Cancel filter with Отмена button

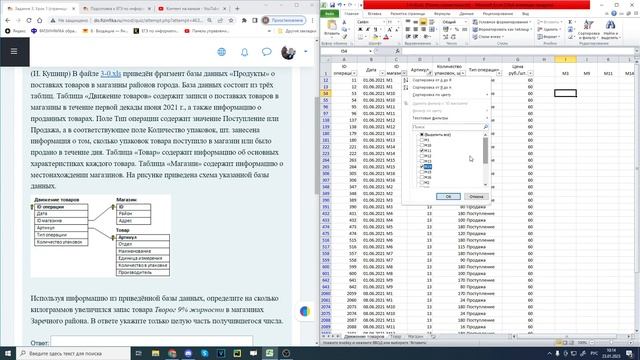tap(476, 196)
